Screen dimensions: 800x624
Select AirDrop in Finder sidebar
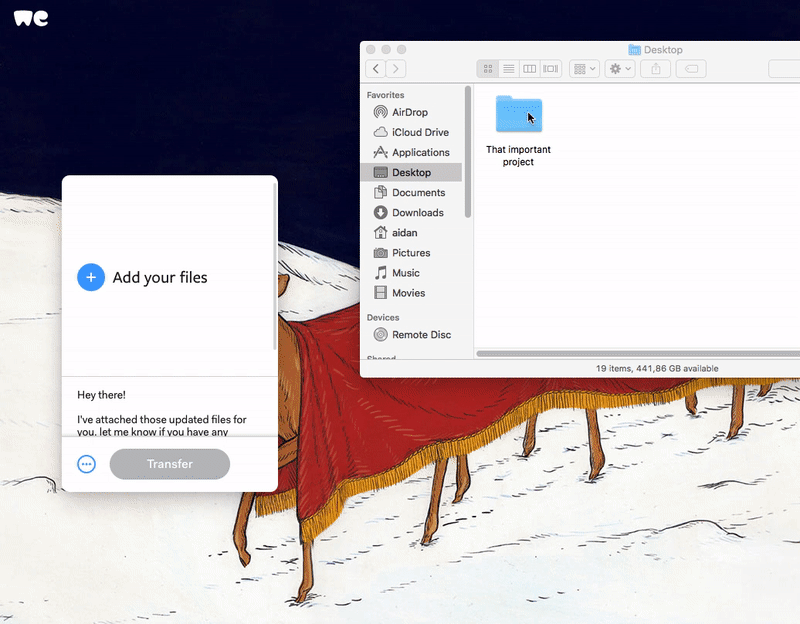pos(410,112)
